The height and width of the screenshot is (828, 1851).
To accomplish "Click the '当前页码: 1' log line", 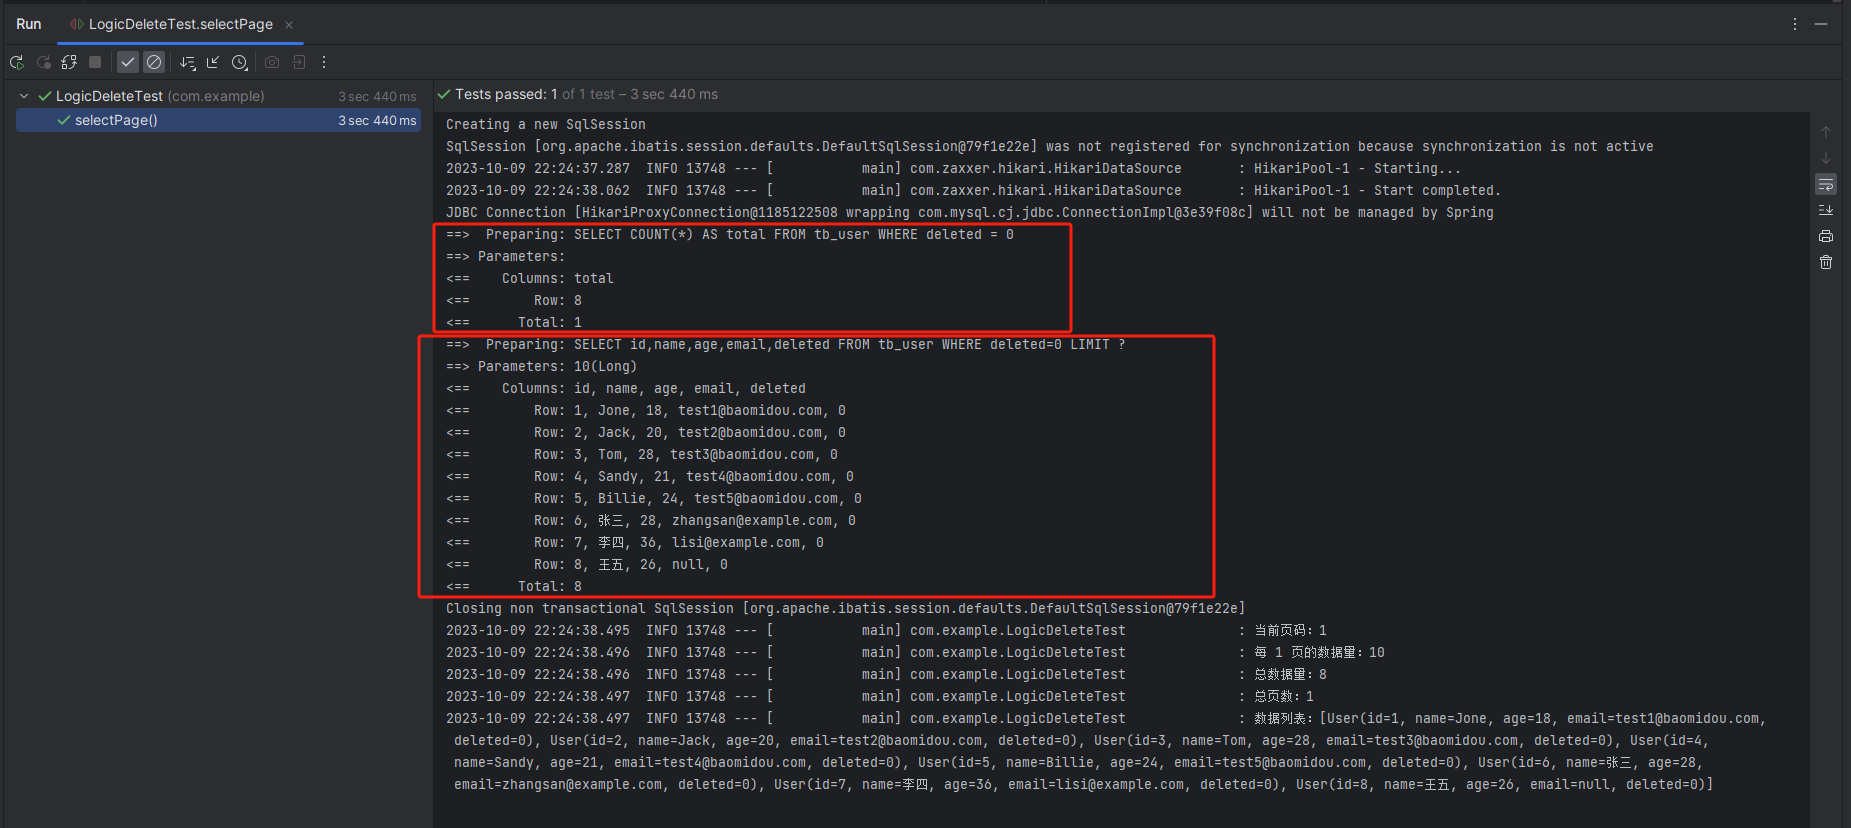I will tap(886, 630).
